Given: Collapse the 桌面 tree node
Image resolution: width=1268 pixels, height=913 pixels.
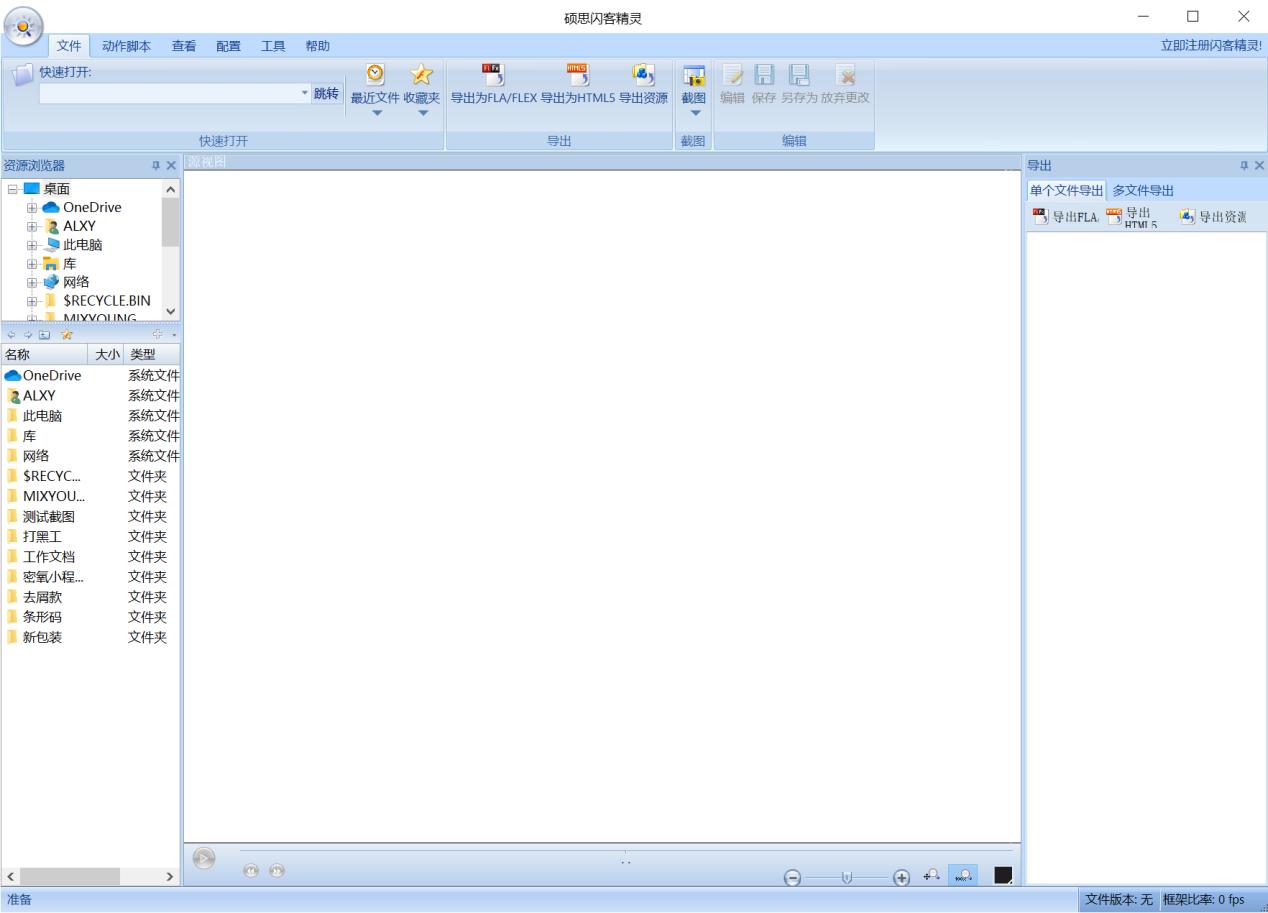Looking at the screenshot, I should pos(11,189).
